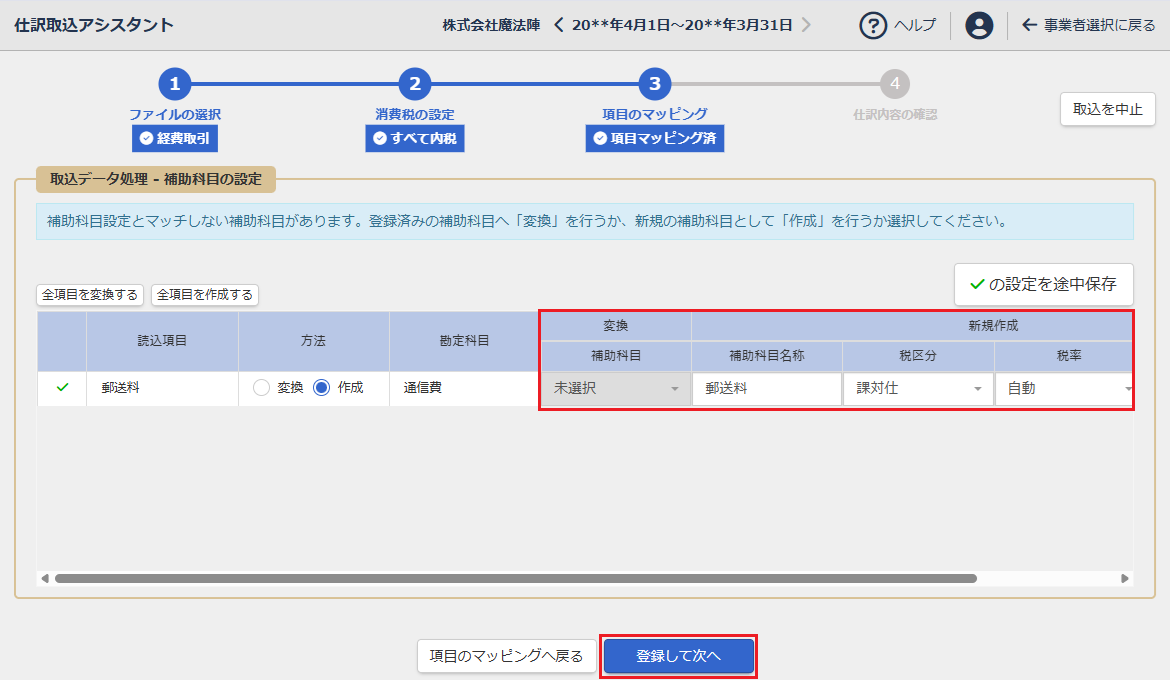The width and height of the screenshot is (1170, 680).
Task: Click previous fiscal year chevron arrow
Action: (x=559, y=25)
